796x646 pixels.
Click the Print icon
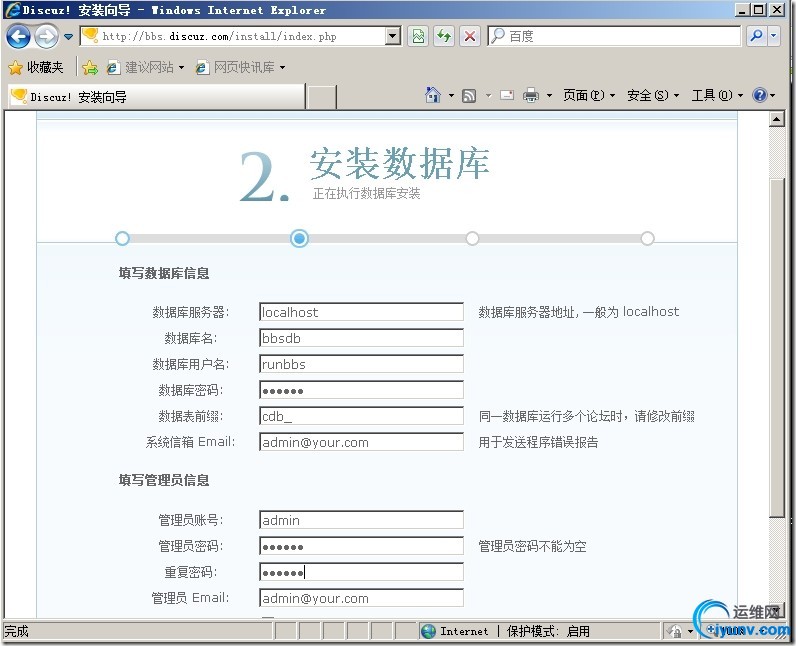click(x=530, y=95)
